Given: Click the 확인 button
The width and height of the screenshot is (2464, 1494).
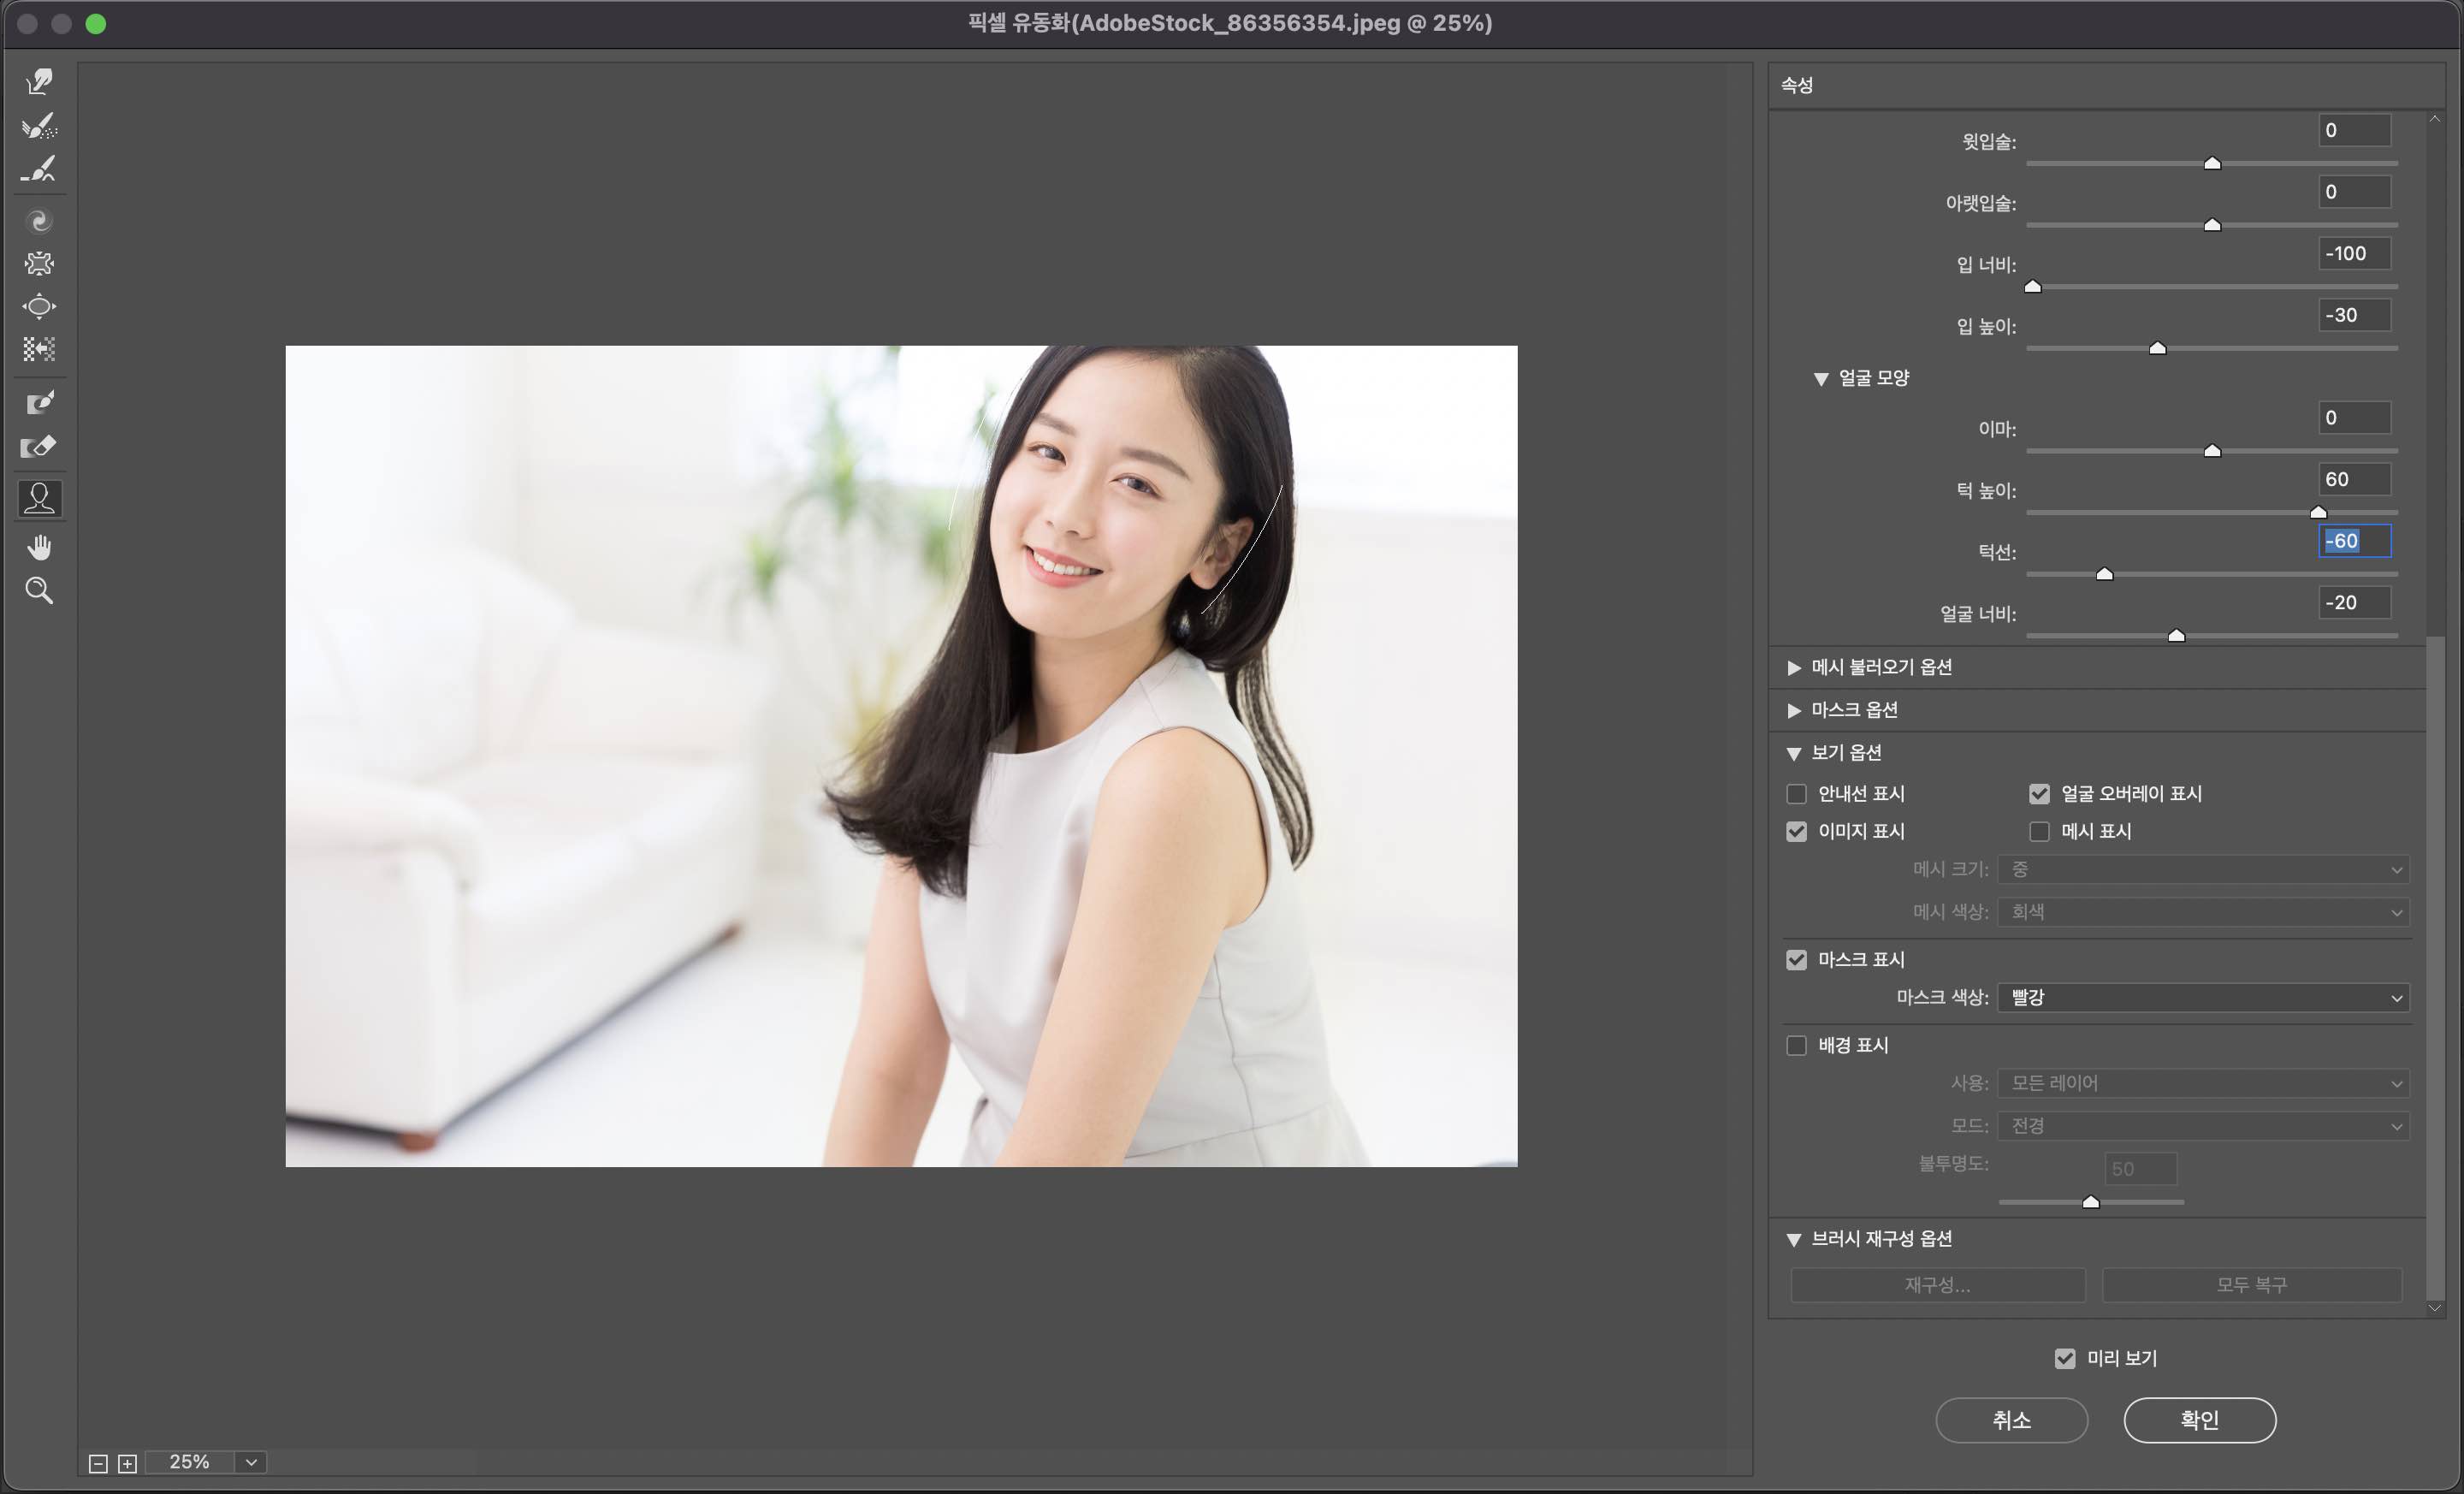Looking at the screenshot, I should 2199,1420.
